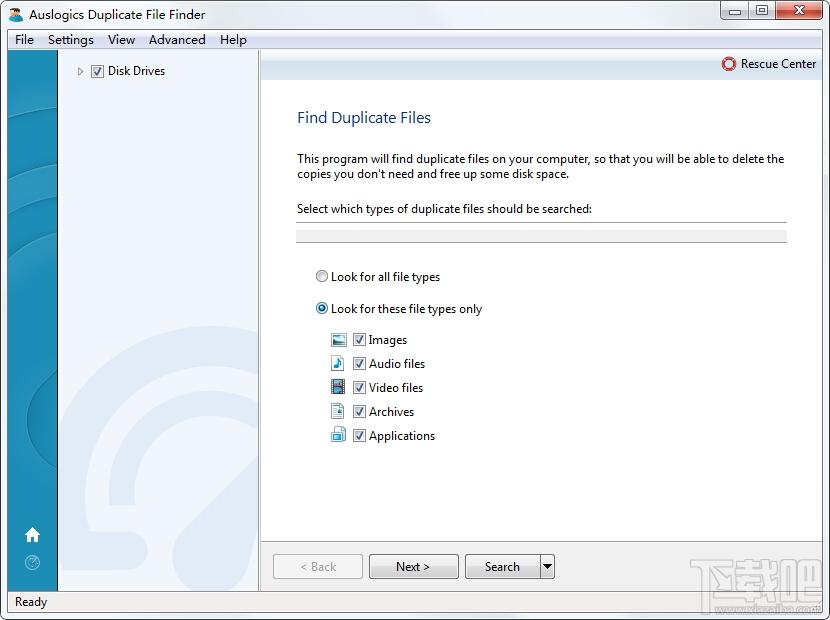
Task: Expand the Disk Drives tree node
Action: click(80, 71)
